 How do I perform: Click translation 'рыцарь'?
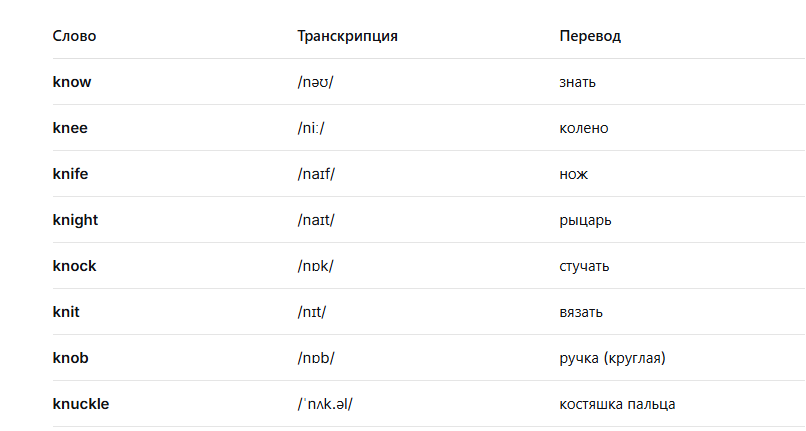tap(585, 220)
